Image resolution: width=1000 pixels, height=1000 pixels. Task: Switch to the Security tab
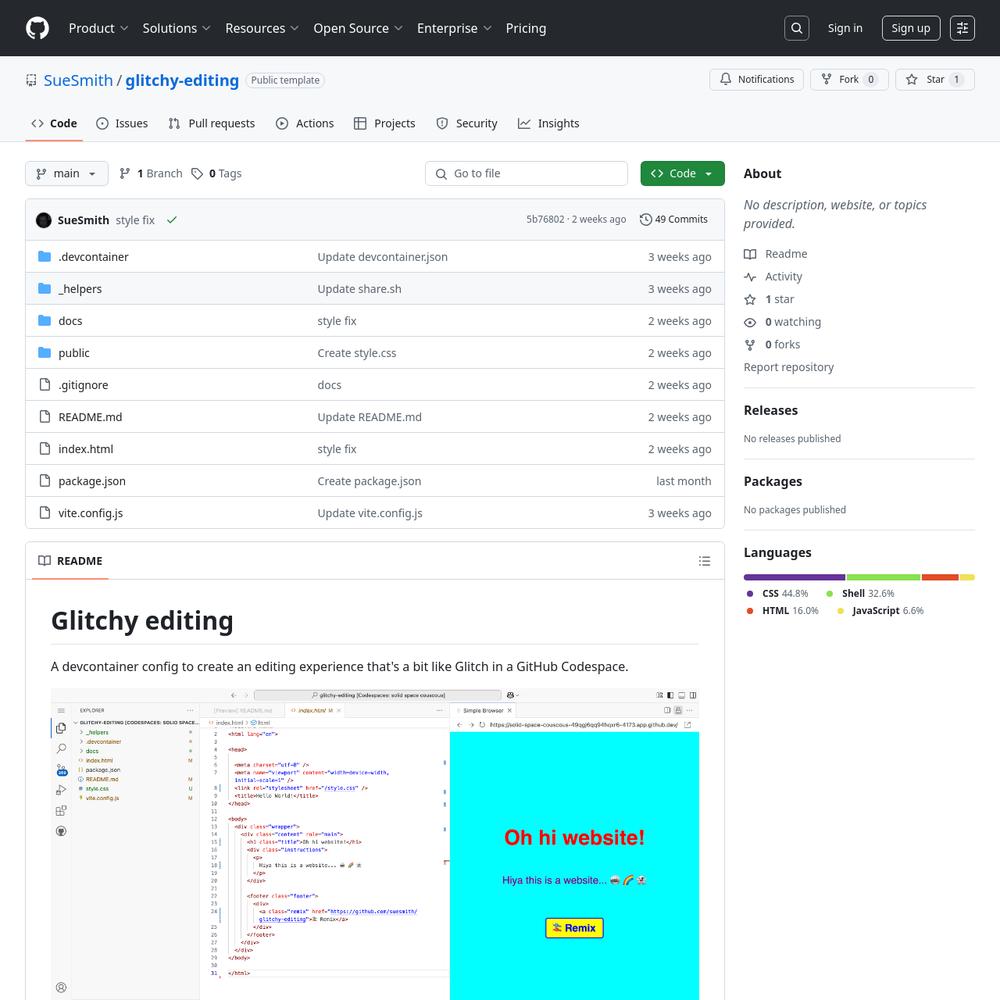(x=467, y=123)
